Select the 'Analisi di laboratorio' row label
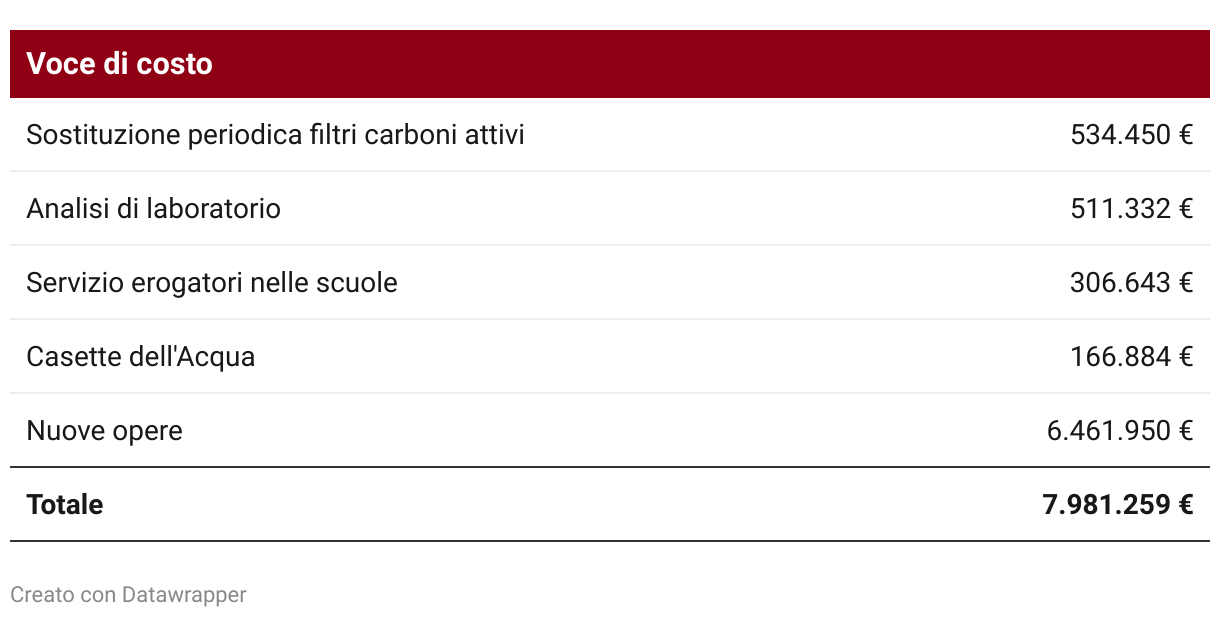The image size is (1220, 618). click(153, 208)
